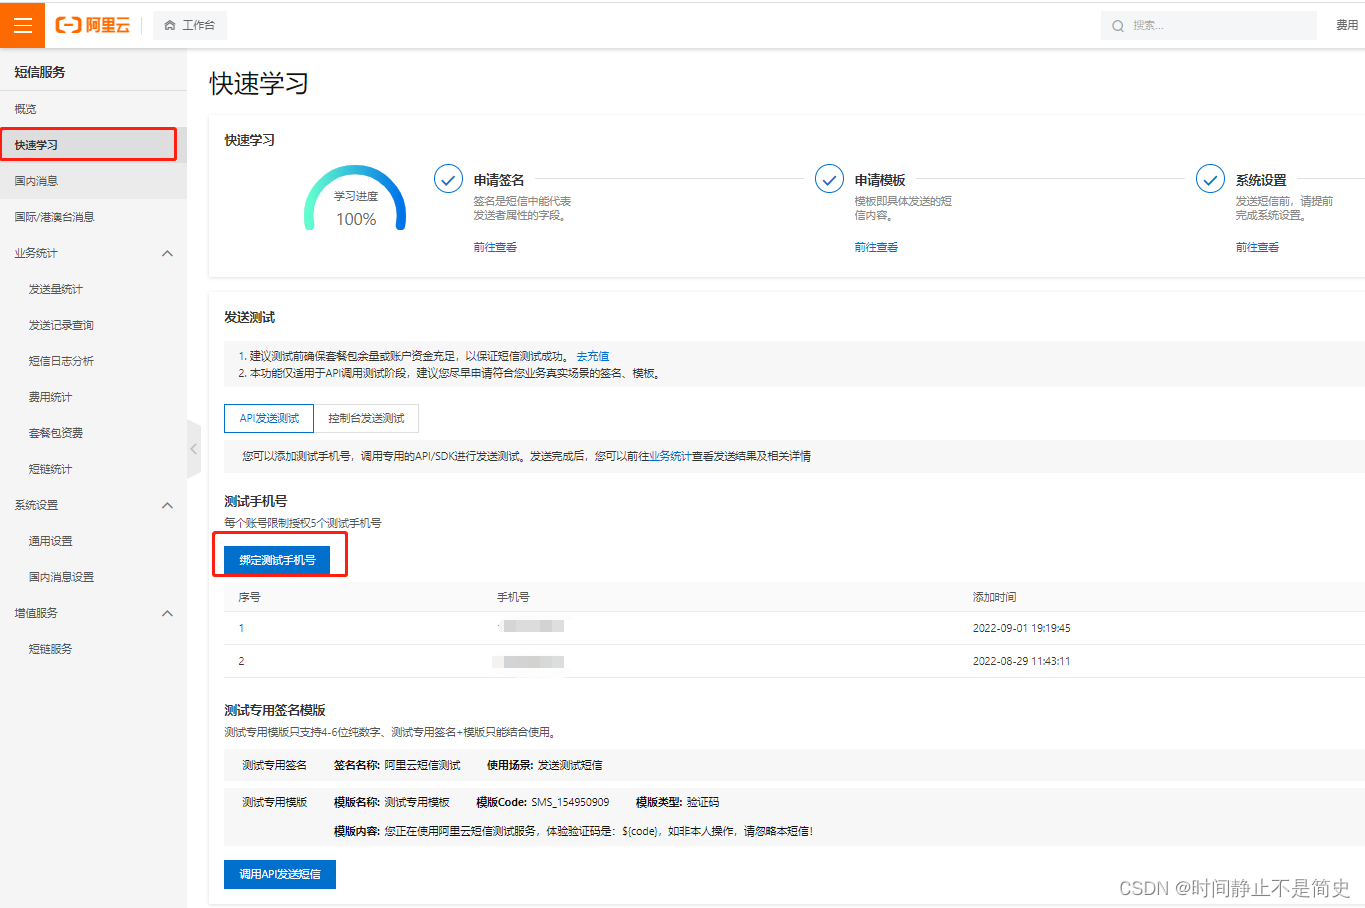Collapse the 系统设置 sidebar group
This screenshot has height=908, width=1365.
[x=167, y=505]
